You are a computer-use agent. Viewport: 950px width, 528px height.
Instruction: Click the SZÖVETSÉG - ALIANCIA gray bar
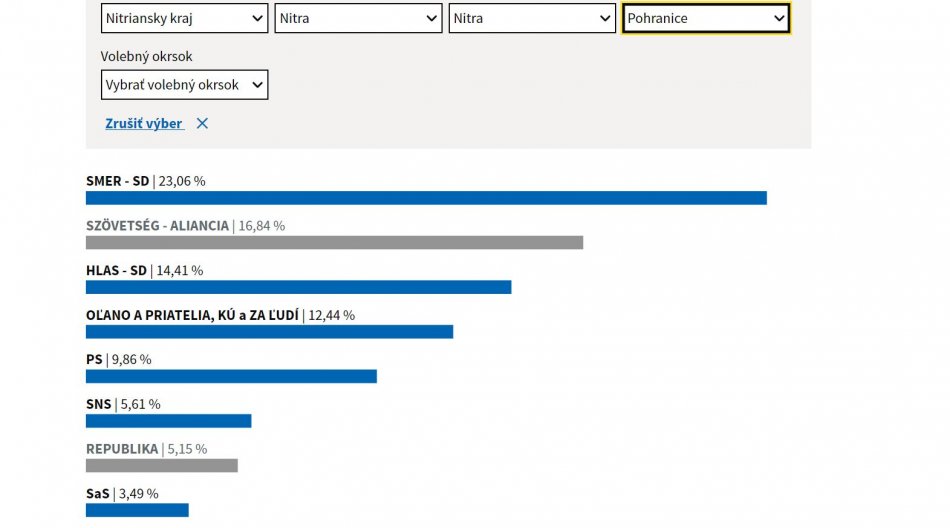click(x=334, y=243)
